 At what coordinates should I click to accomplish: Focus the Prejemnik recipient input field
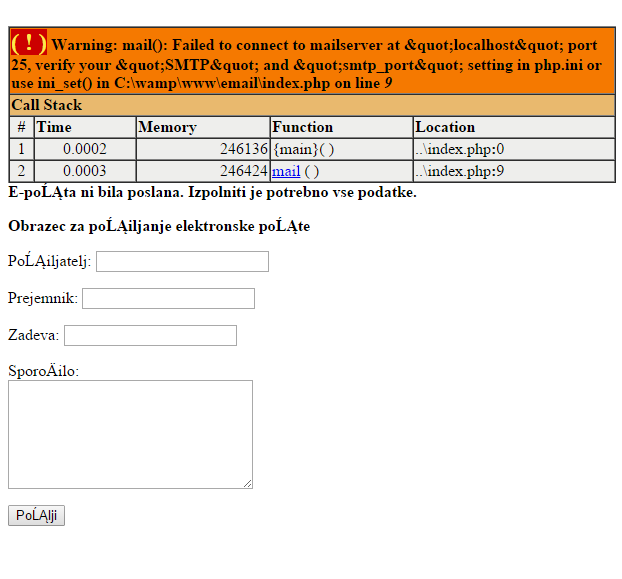tap(168, 298)
